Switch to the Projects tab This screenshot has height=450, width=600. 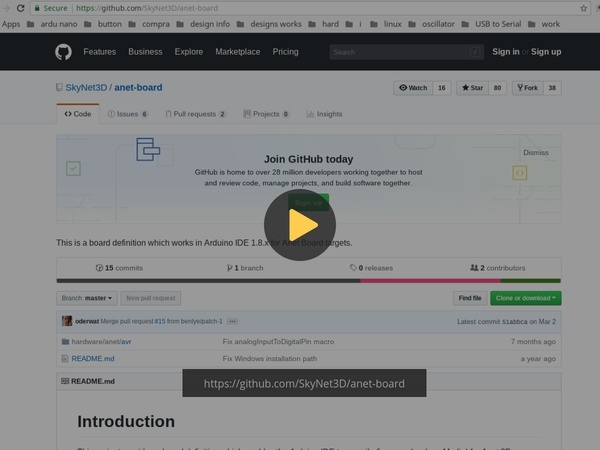coord(266,114)
